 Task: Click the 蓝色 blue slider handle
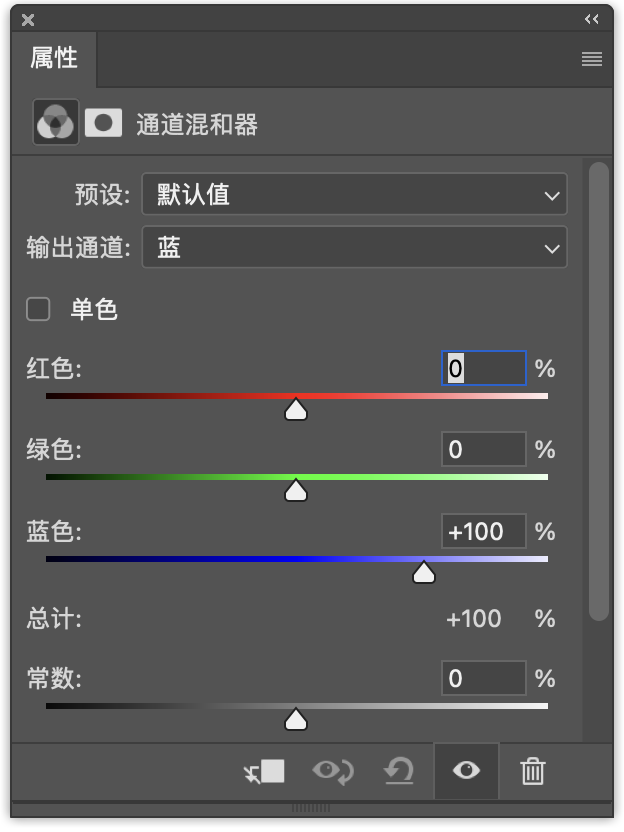[424, 572]
